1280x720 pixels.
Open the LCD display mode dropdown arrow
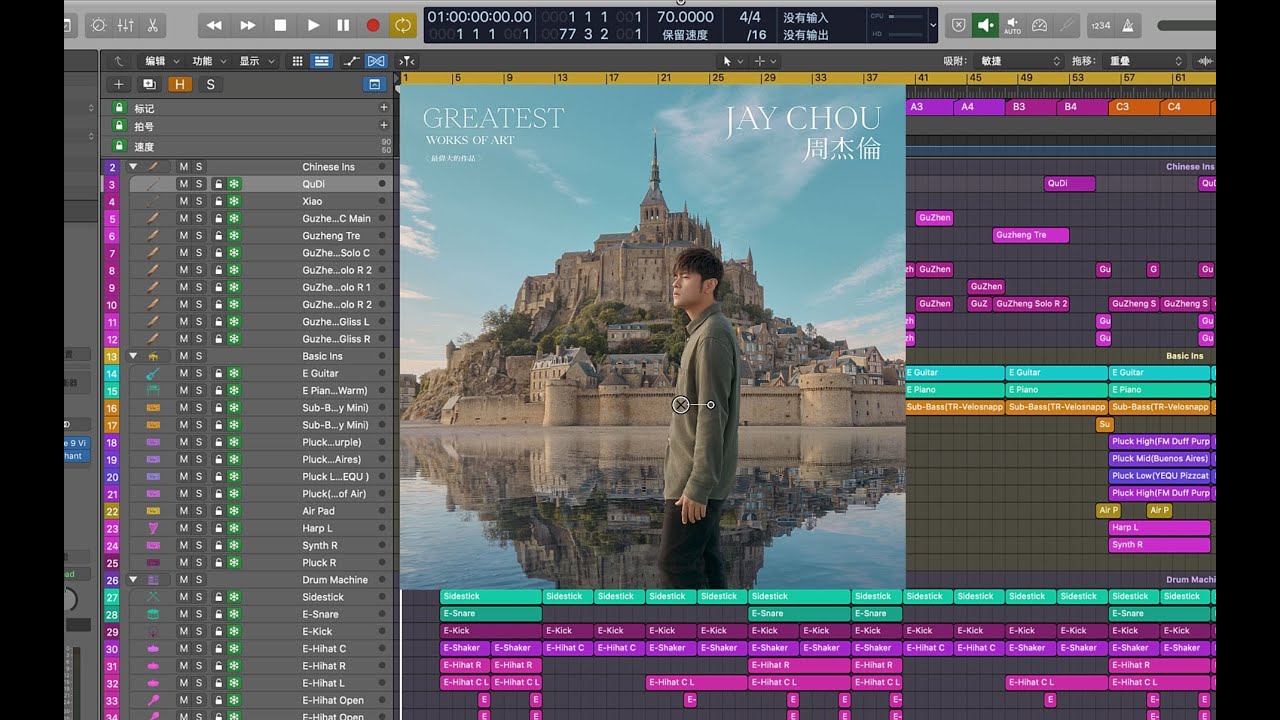[933, 25]
